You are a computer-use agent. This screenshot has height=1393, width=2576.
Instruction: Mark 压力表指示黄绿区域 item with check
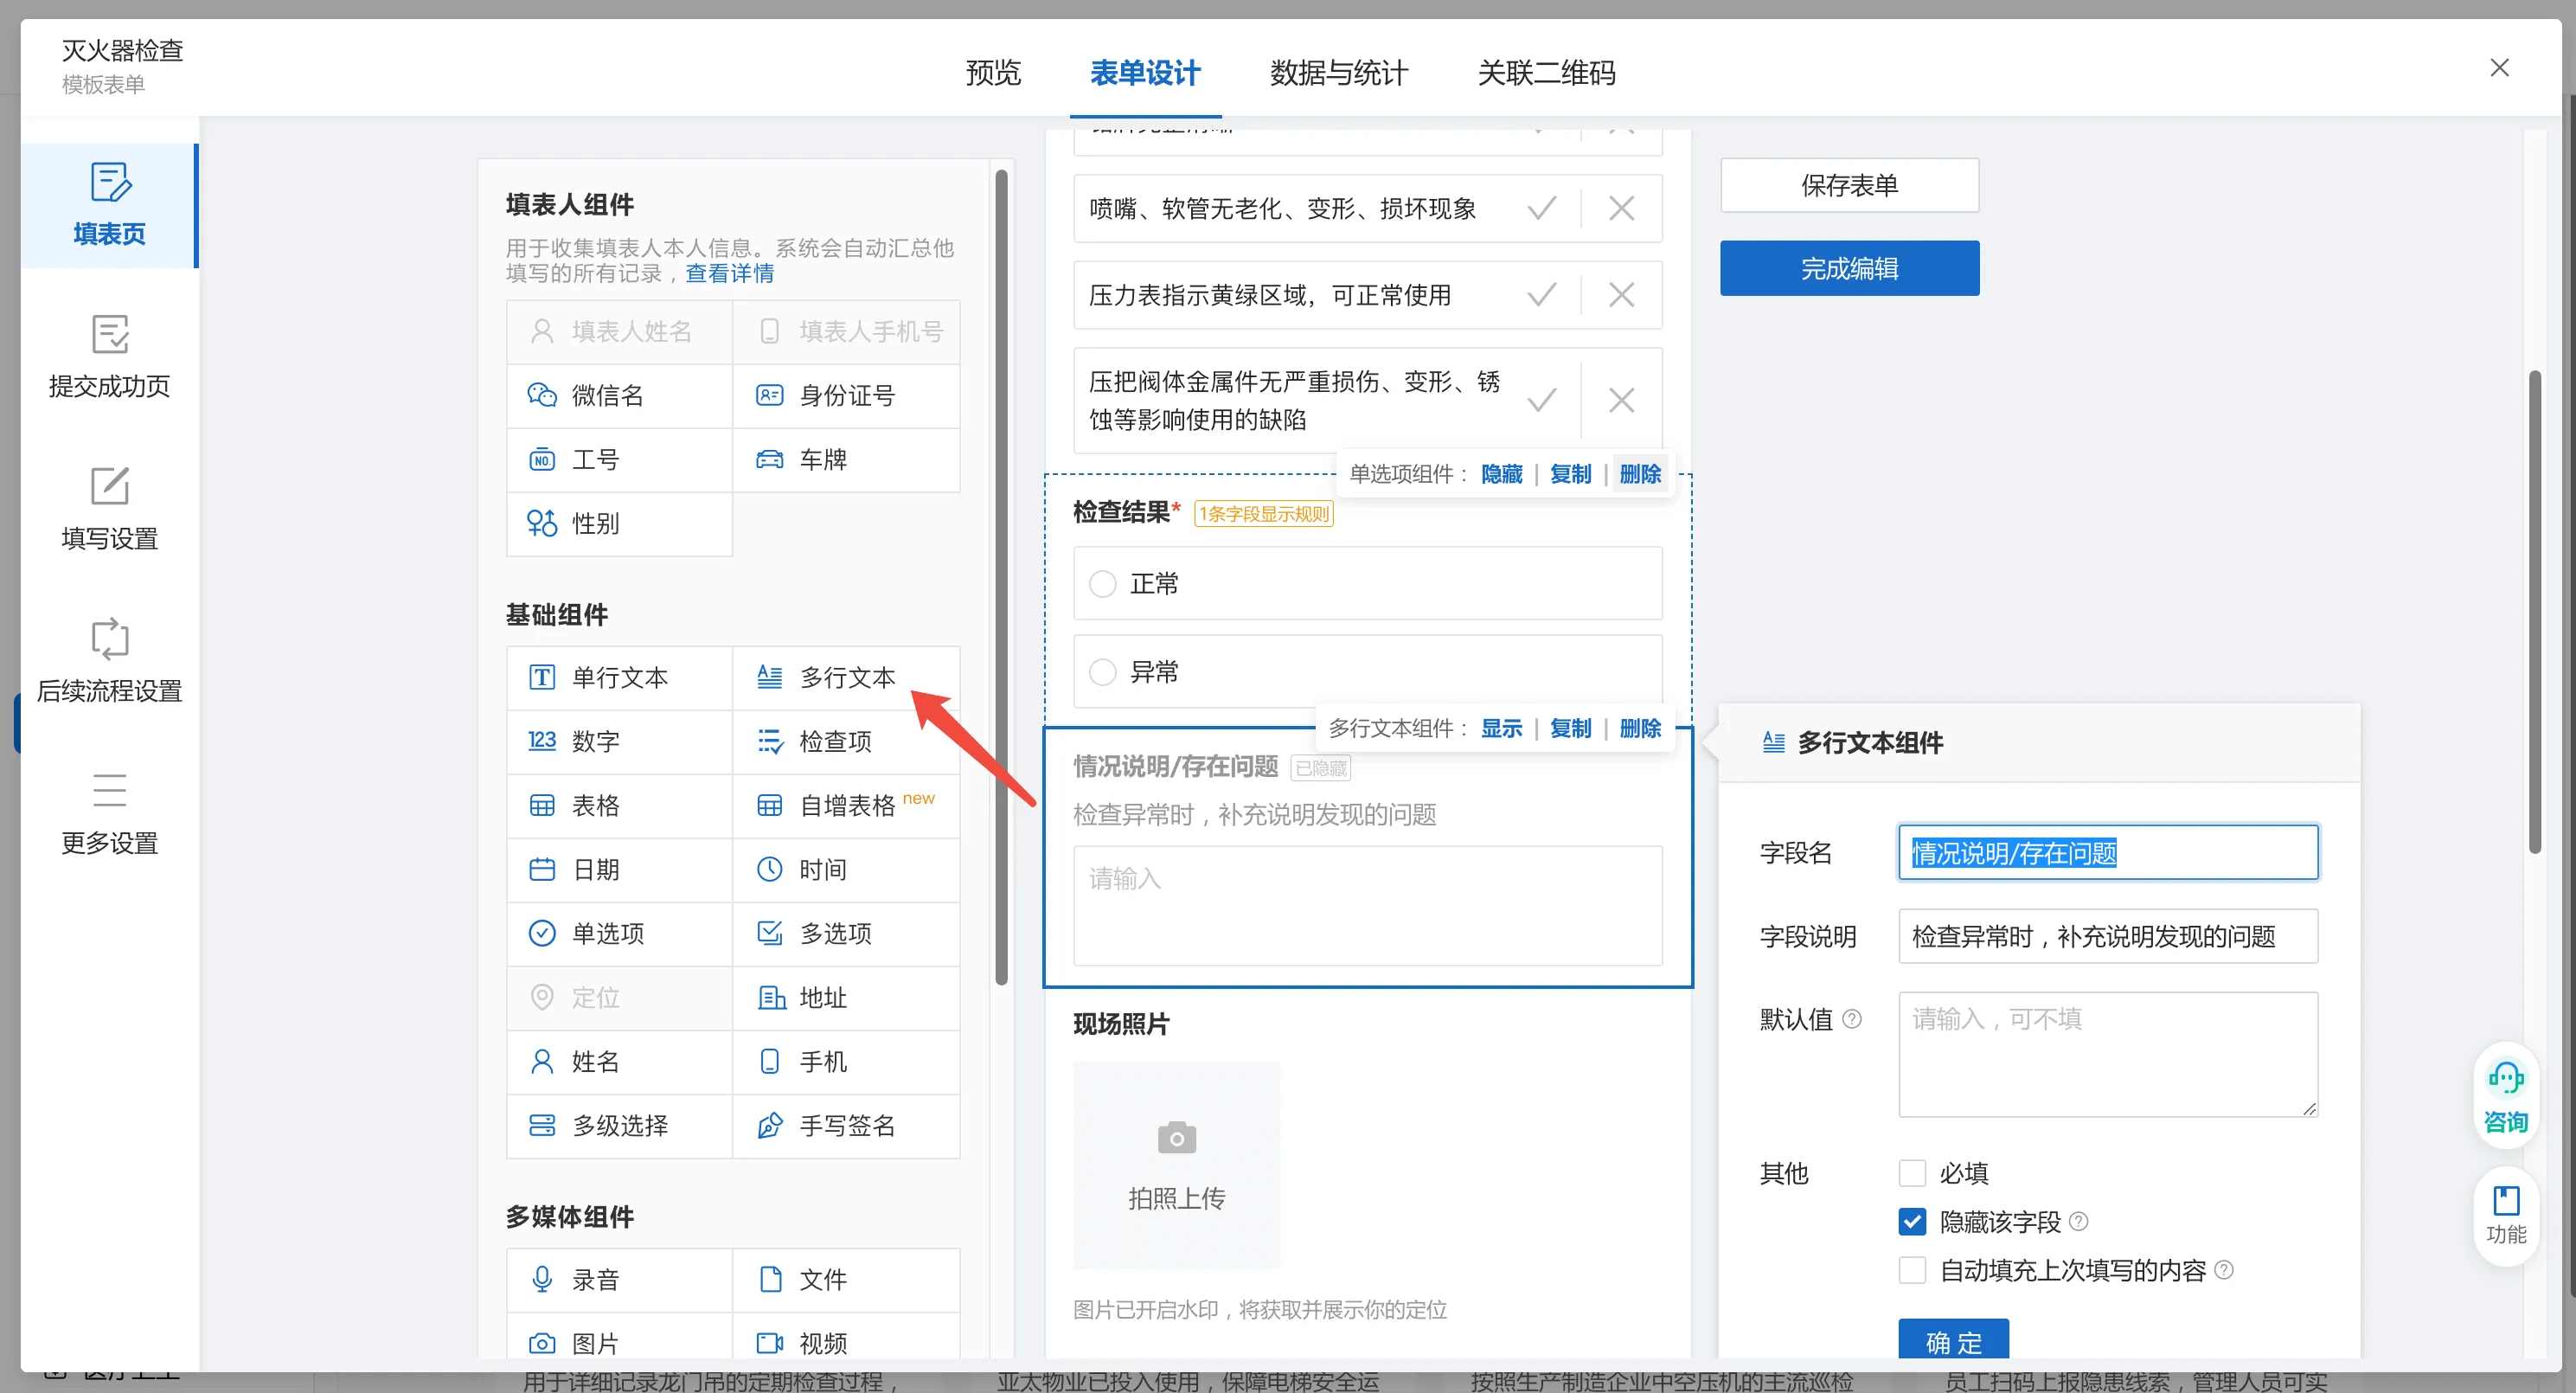[1541, 295]
